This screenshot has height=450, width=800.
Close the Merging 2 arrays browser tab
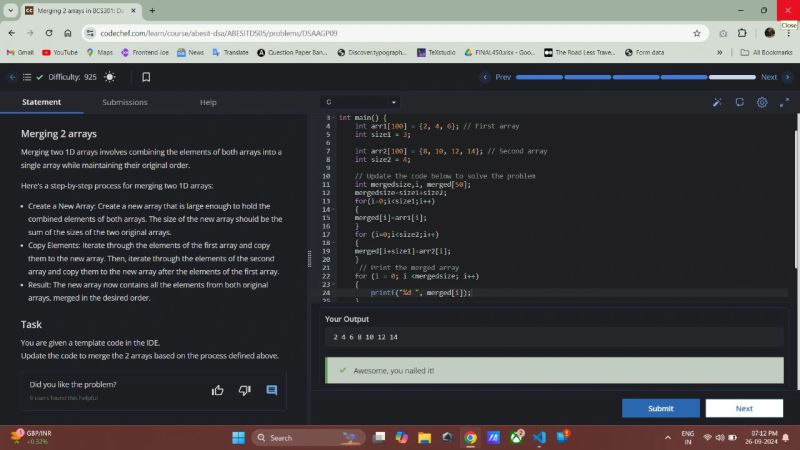click(133, 10)
